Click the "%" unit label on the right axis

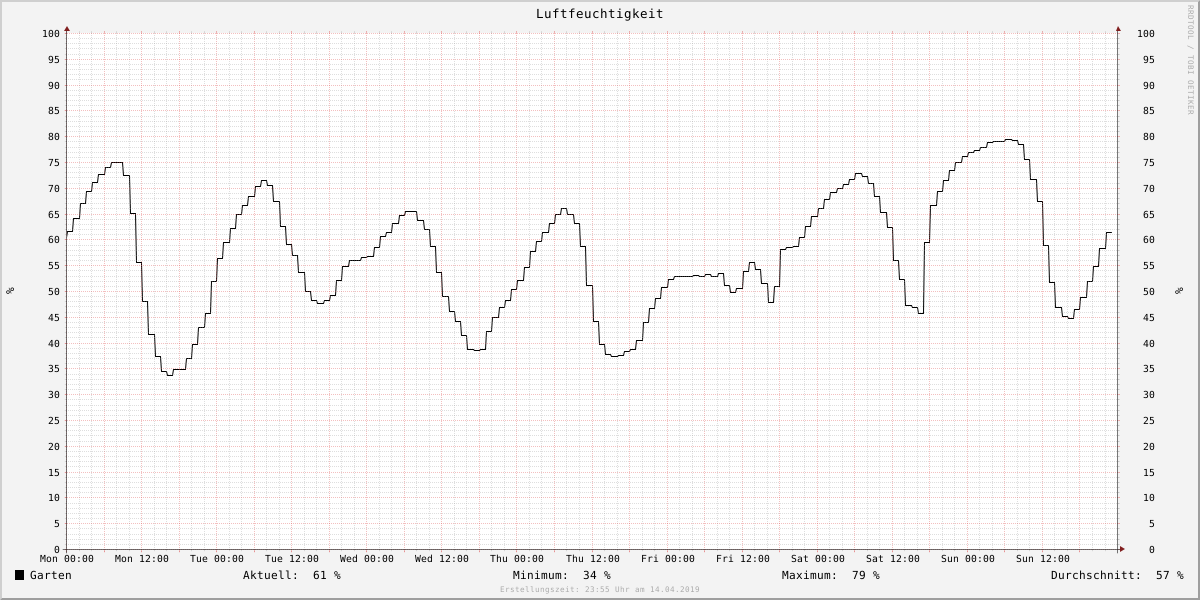pyautogui.click(x=1178, y=291)
